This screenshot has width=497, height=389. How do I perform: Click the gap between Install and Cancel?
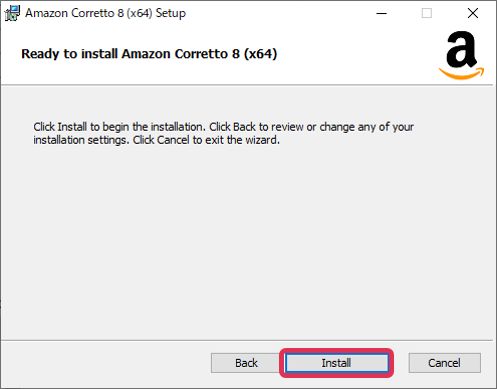tap(401, 363)
